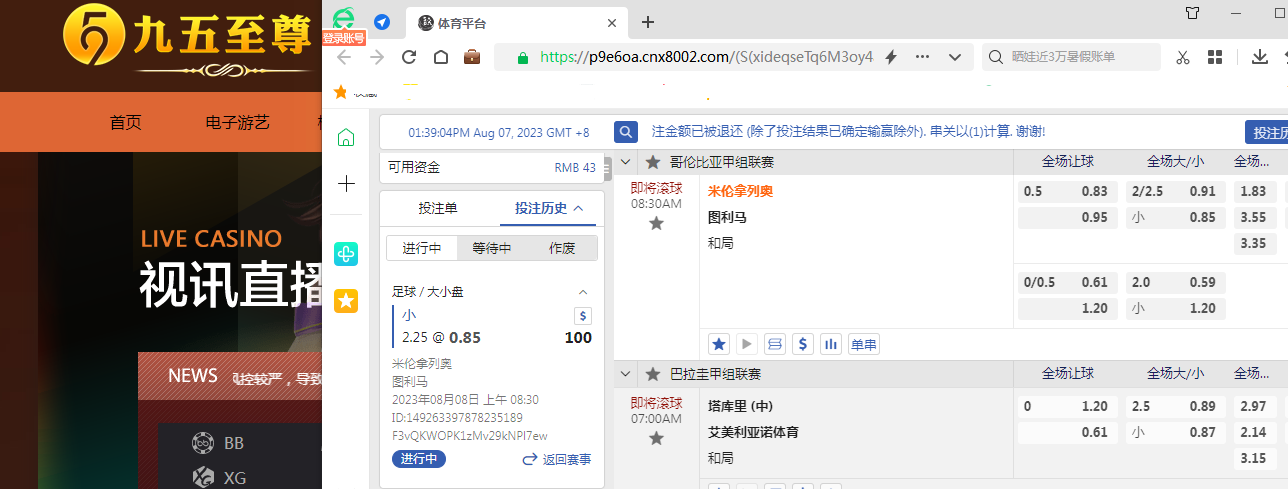Select full-time odds 2.97 for 塔库里

coord(1254,406)
